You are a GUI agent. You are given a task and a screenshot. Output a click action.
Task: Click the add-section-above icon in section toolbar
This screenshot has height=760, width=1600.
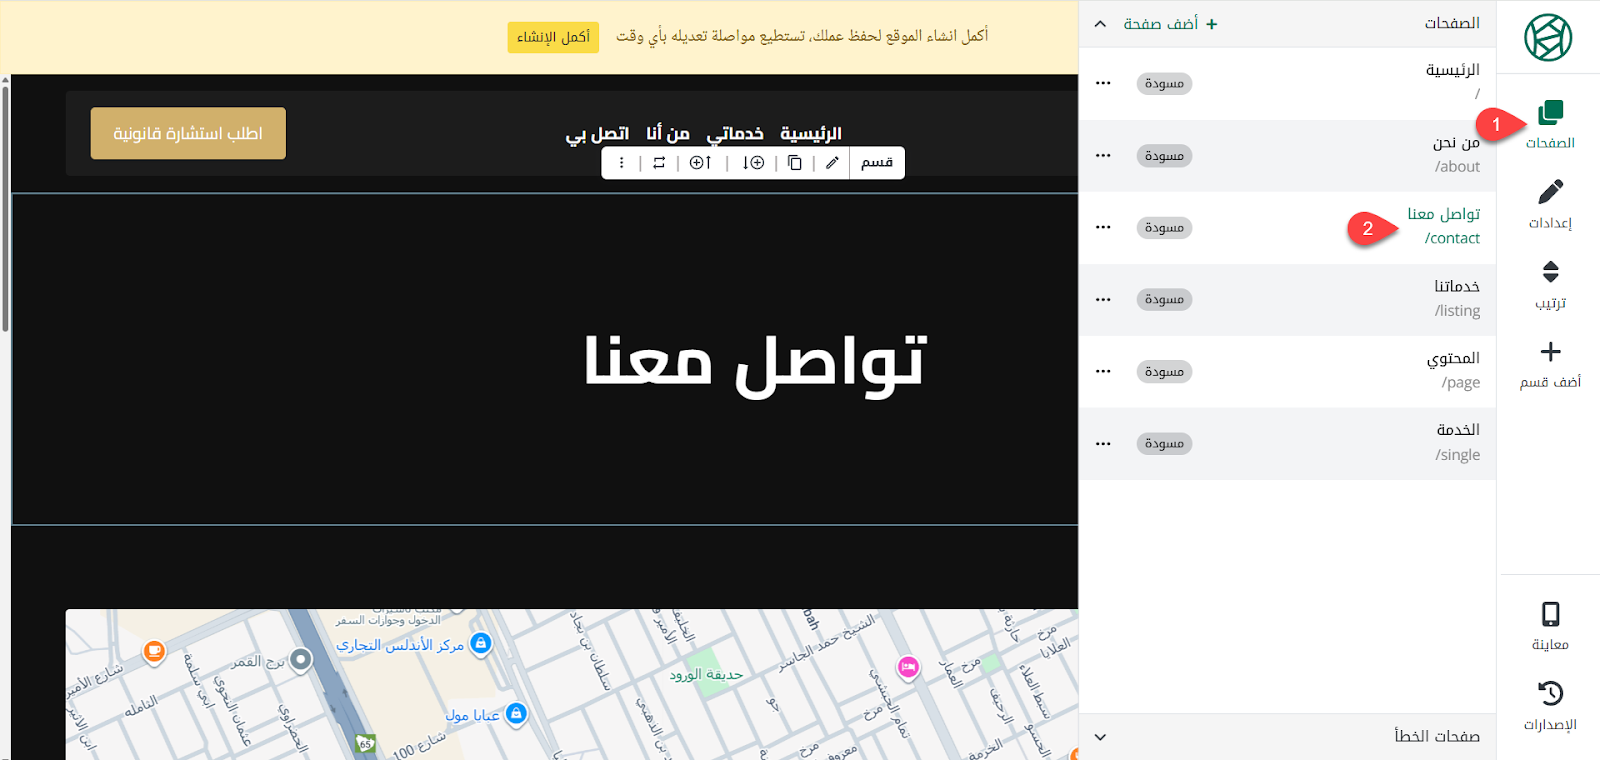pos(701,163)
